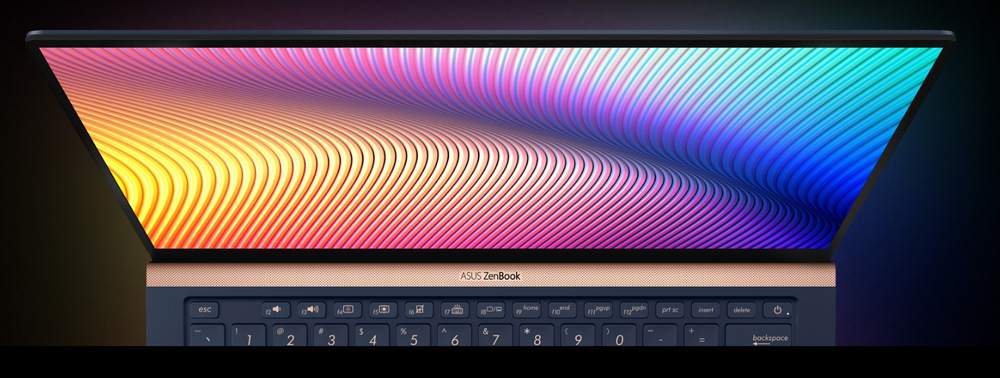Click the power button key
The height and width of the screenshot is (378, 1000).
click(x=778, y=310)
